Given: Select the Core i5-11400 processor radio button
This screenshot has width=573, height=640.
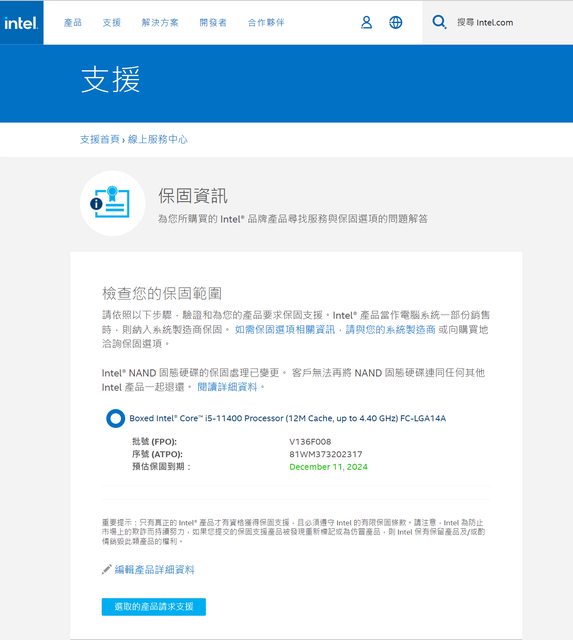Looking at the screenshot, I should [x=115, y=418].
